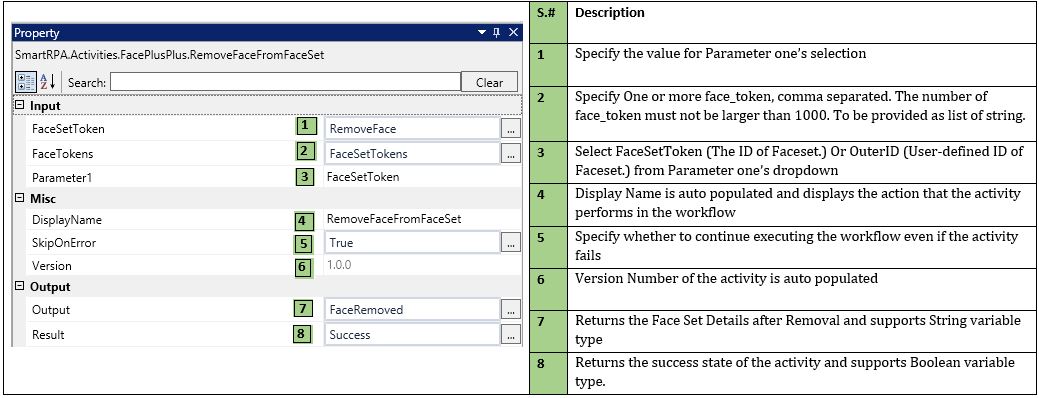Viewport: 1039px width, 398px height.
Task: Open expression editor for Result
Action: click(510, 334)
